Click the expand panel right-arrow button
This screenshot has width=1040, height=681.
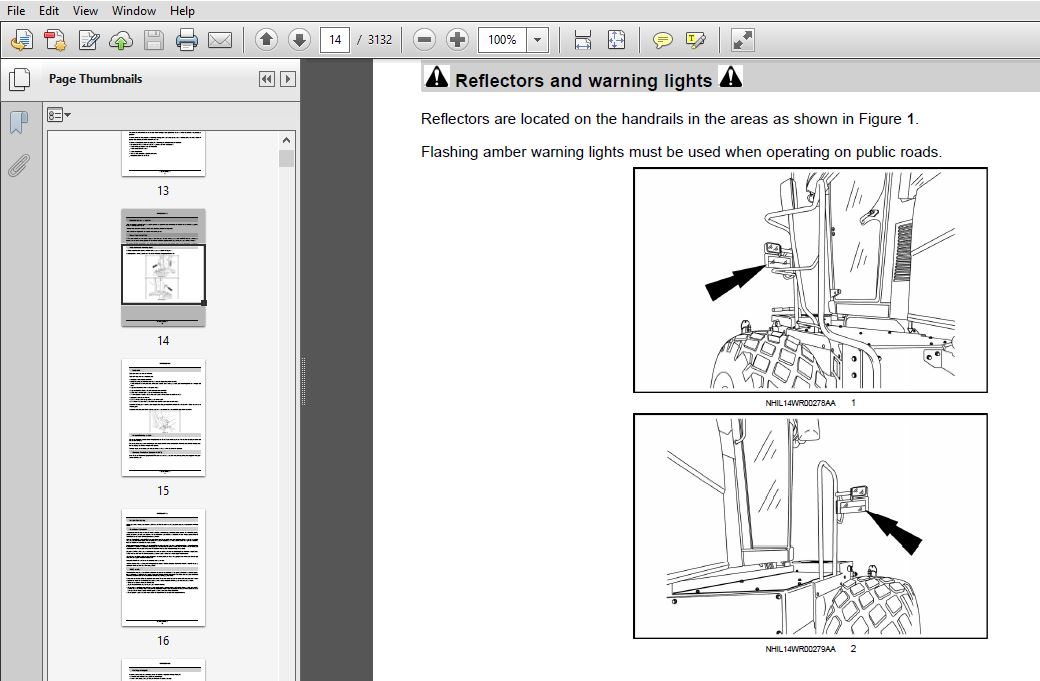click(x=288, y=79)
